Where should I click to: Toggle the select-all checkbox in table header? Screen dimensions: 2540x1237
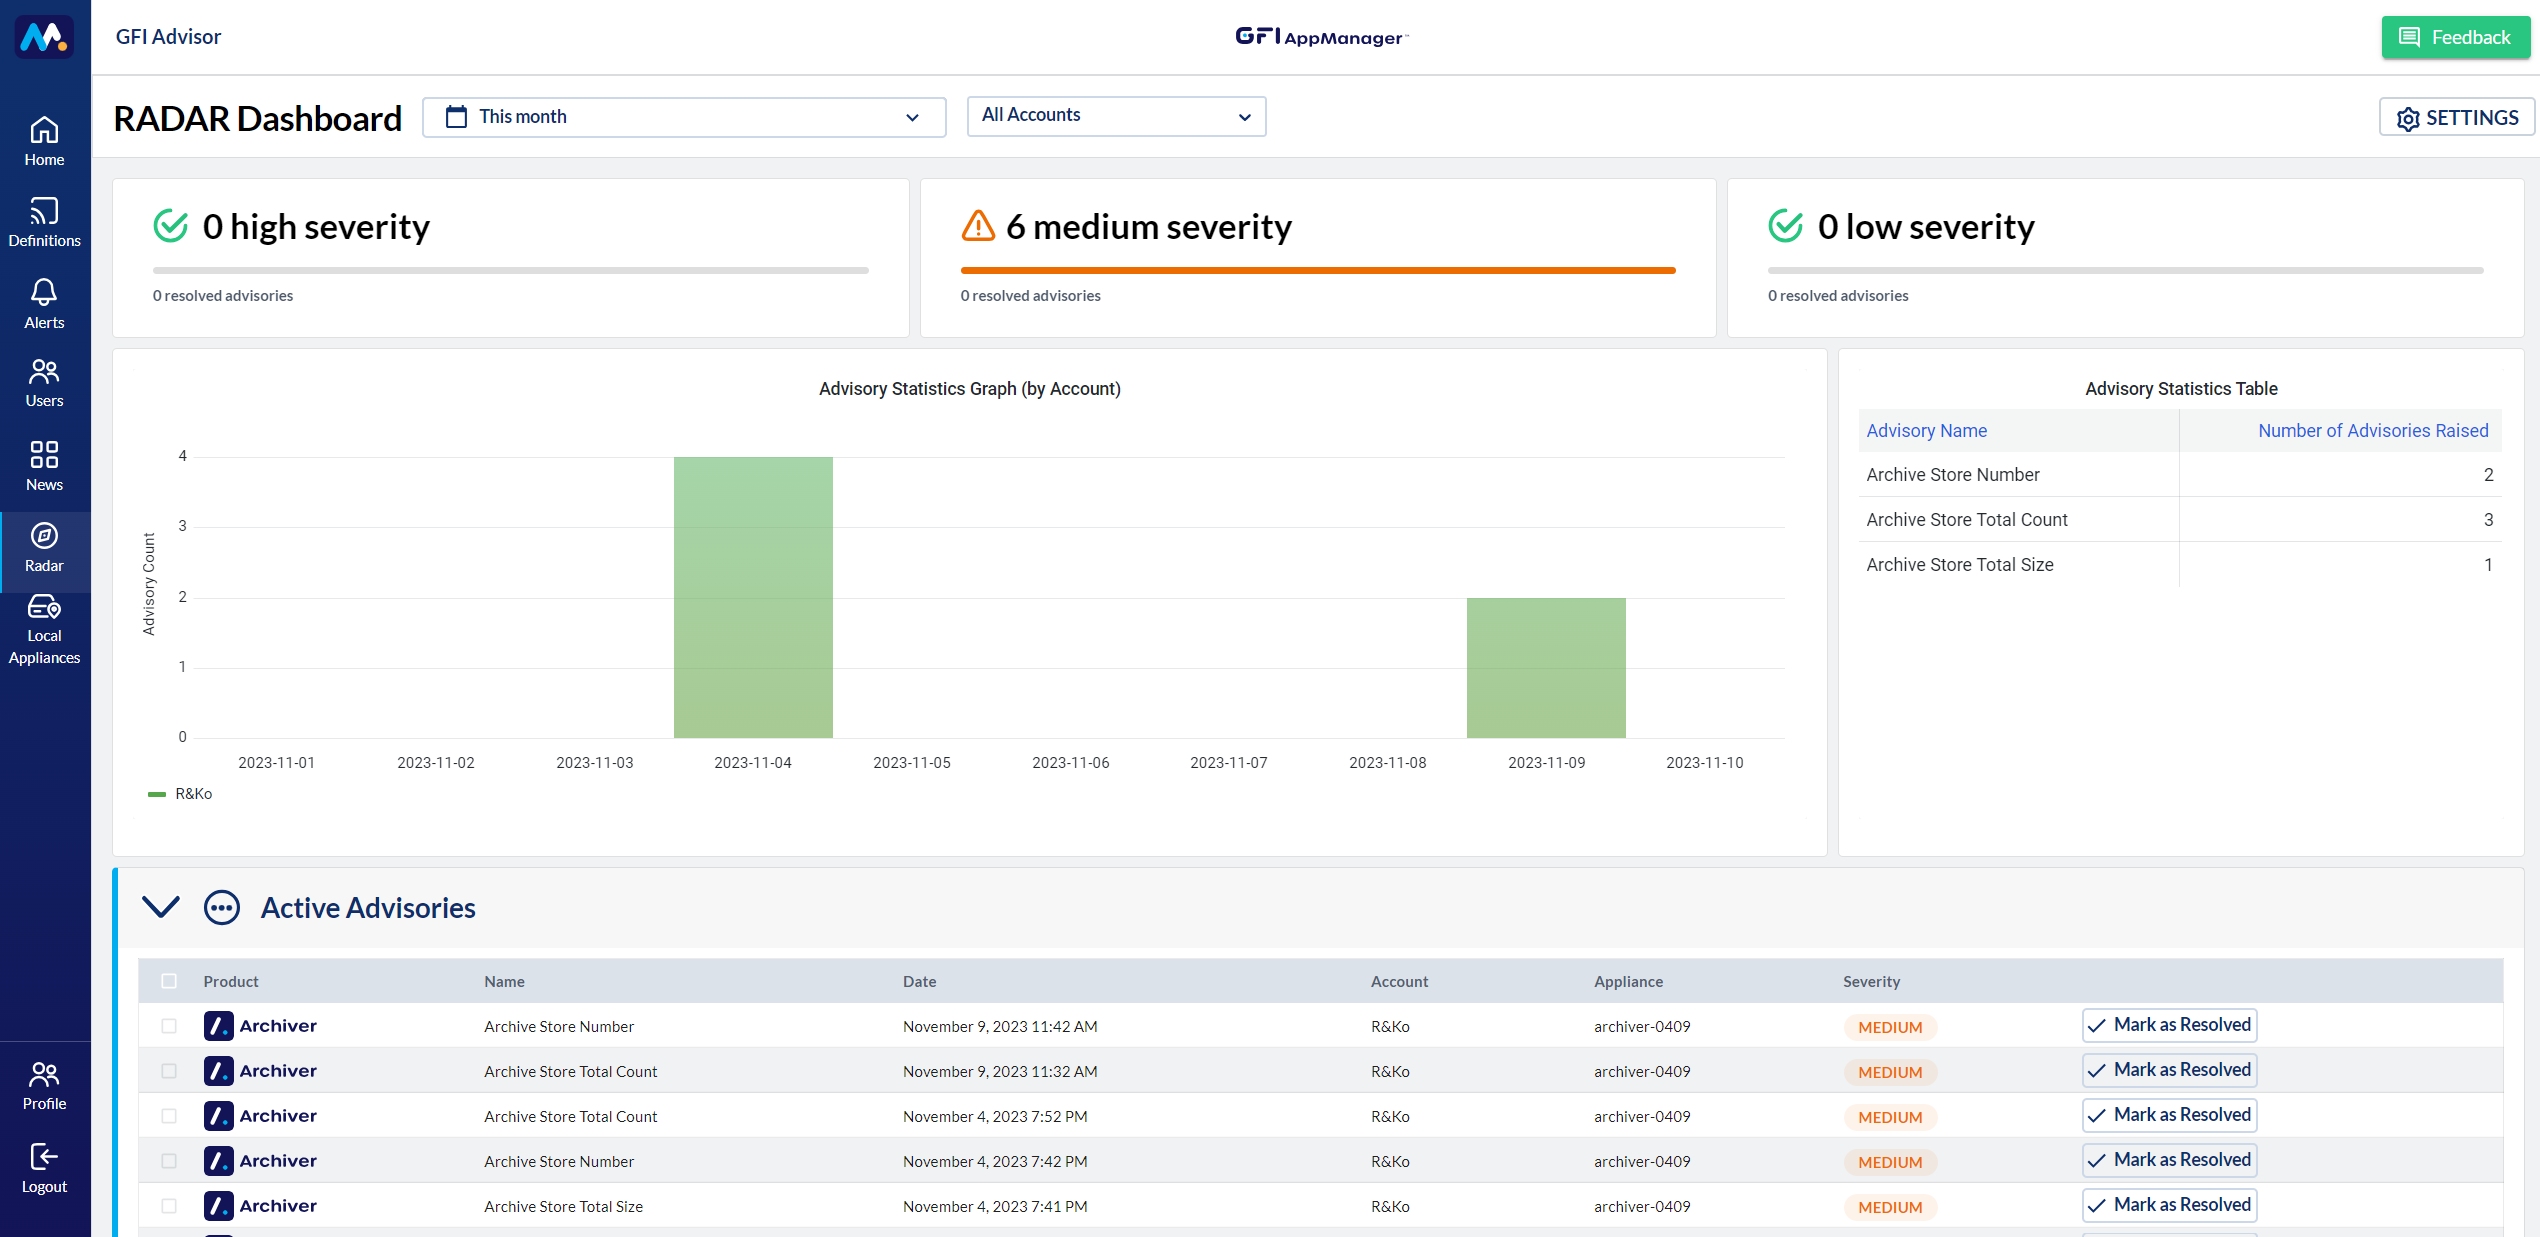[x=169, y=981]
